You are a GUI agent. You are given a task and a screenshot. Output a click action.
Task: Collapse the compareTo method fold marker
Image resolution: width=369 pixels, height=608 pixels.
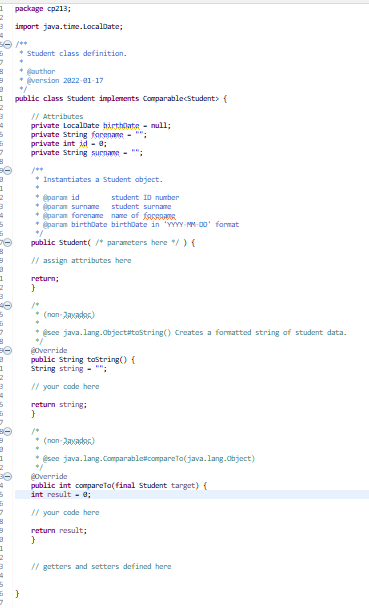coord(7,477)
